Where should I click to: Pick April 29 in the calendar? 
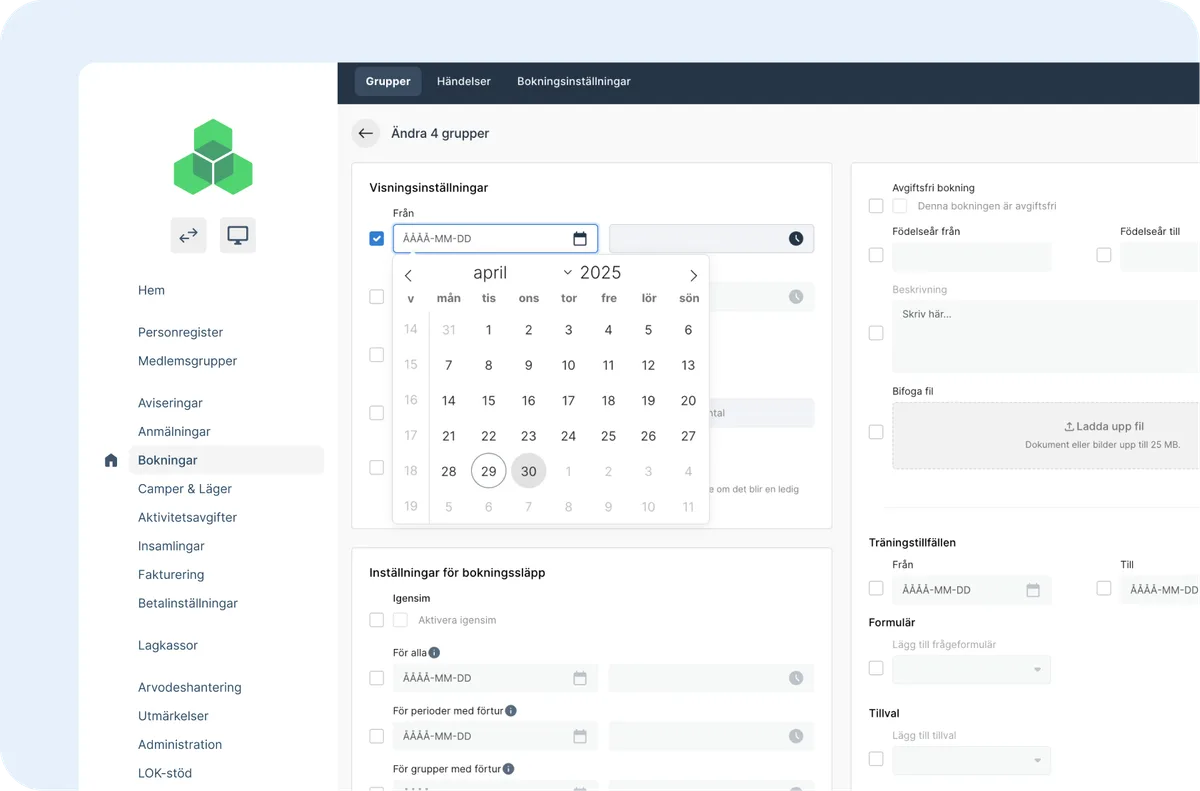pos(489,471)
